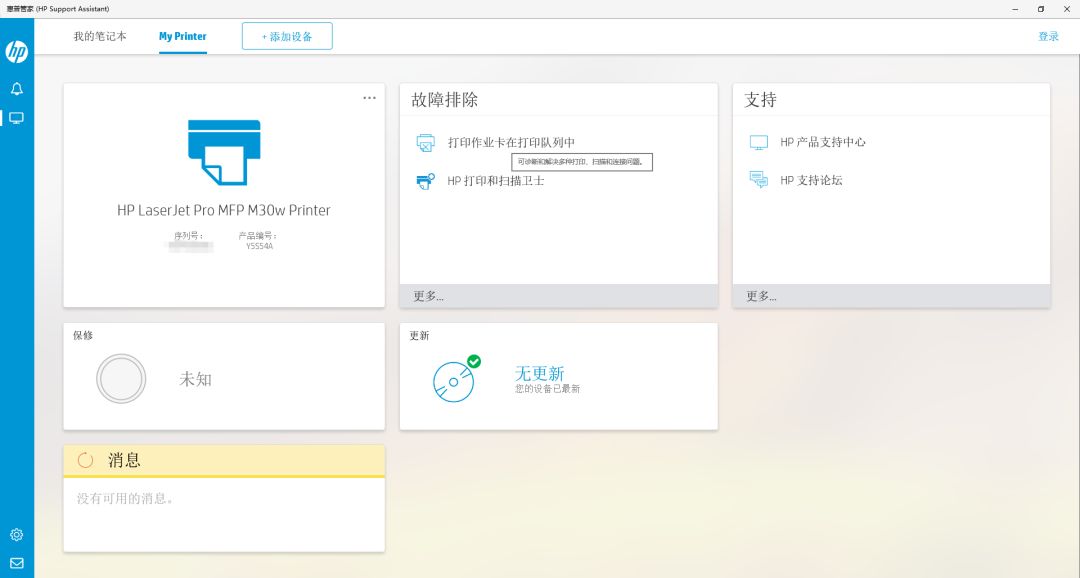Click print job stuck queue icon
The width and height of the screenshot is (1080, 578).
click(426, 143)
